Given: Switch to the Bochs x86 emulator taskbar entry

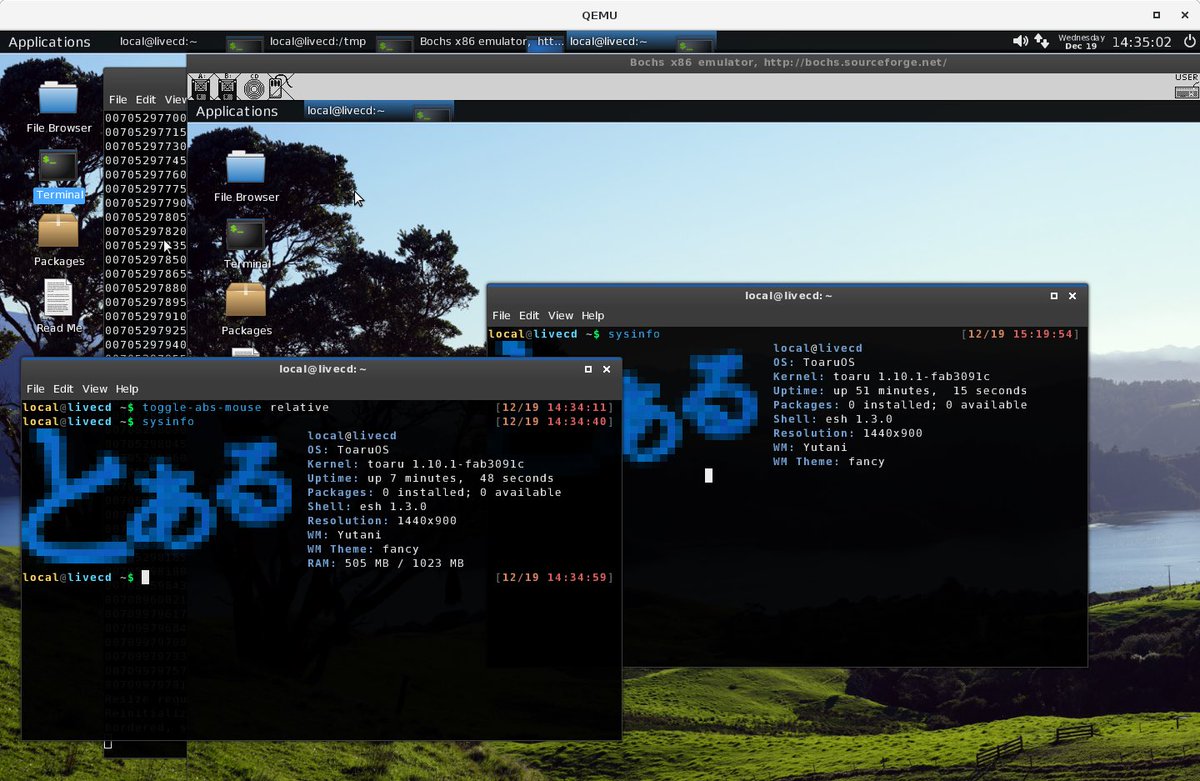Looking at the screenshot, I should click(x=490, y=42).
